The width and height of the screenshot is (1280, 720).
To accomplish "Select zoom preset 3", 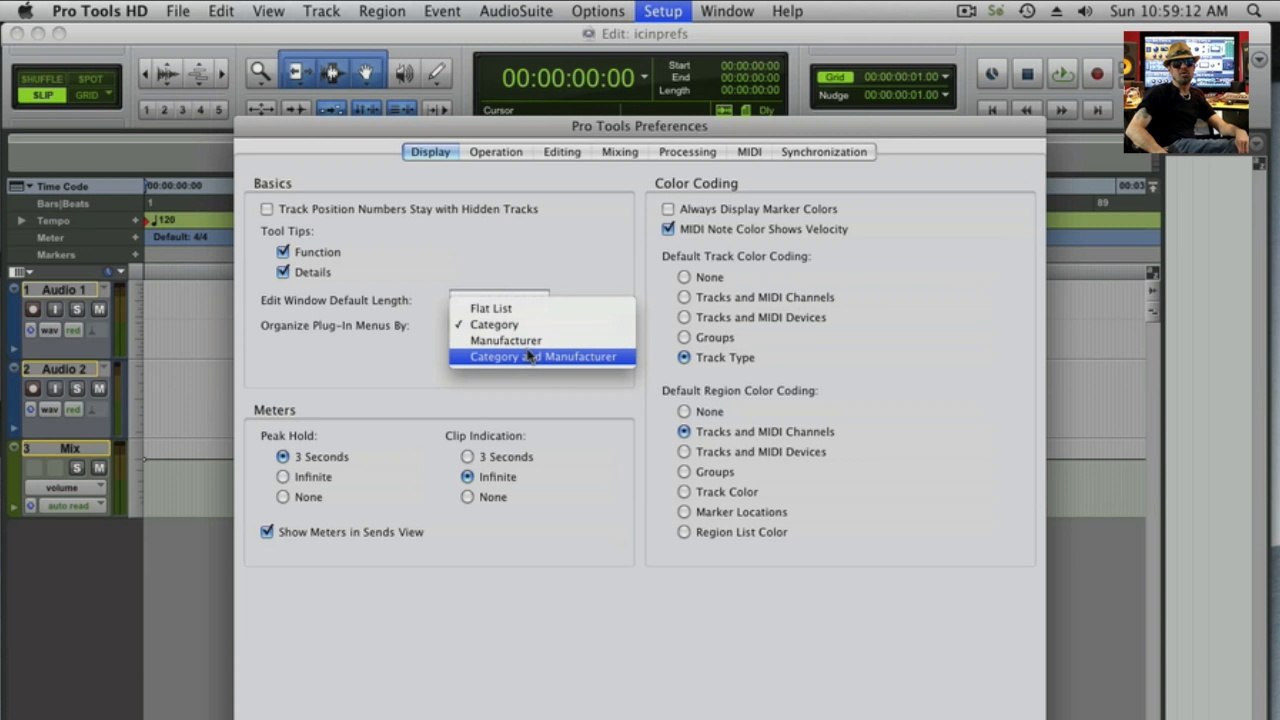I will click(182, 110).
